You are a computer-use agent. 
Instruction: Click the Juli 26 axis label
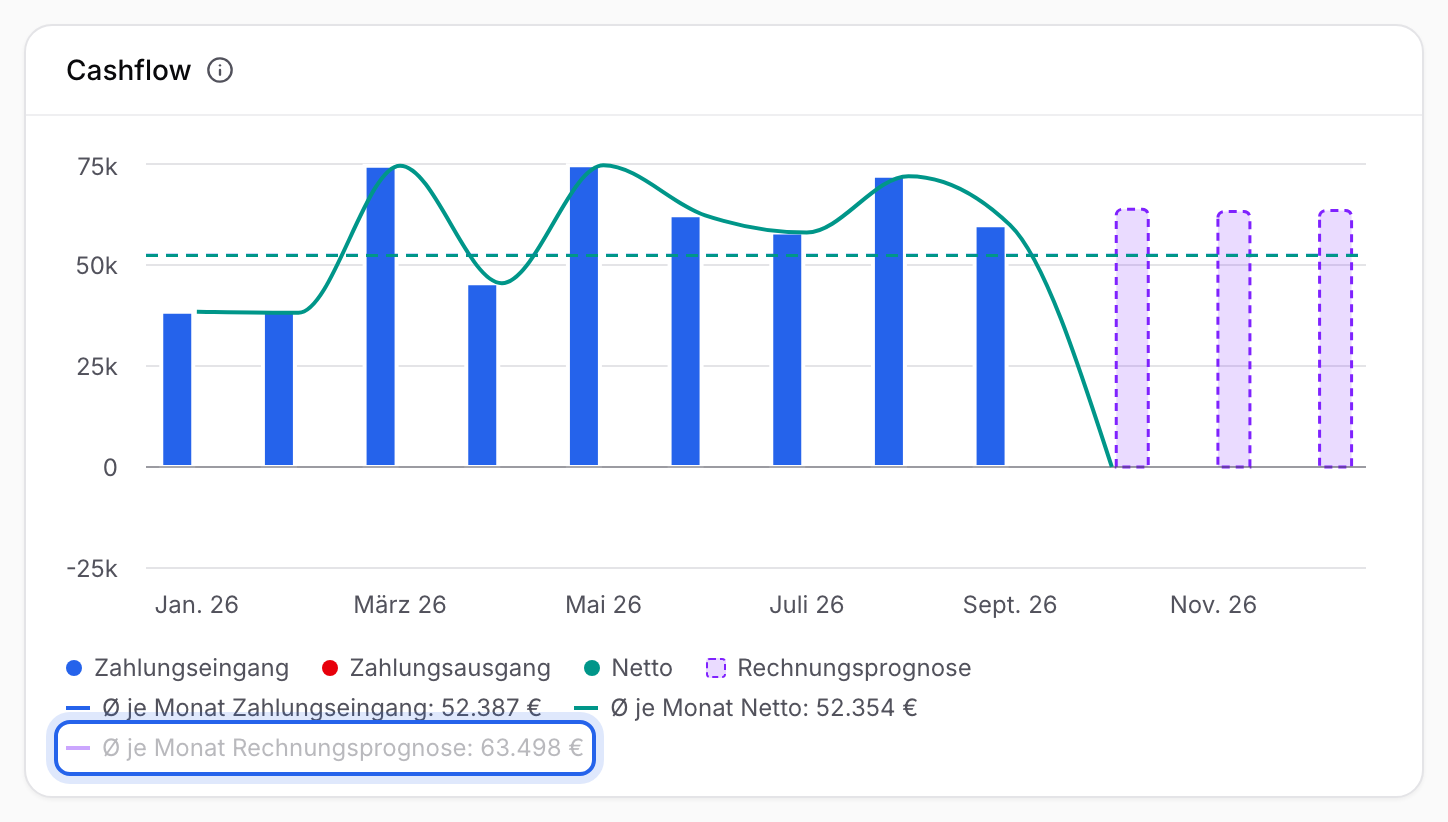[806, 605]
